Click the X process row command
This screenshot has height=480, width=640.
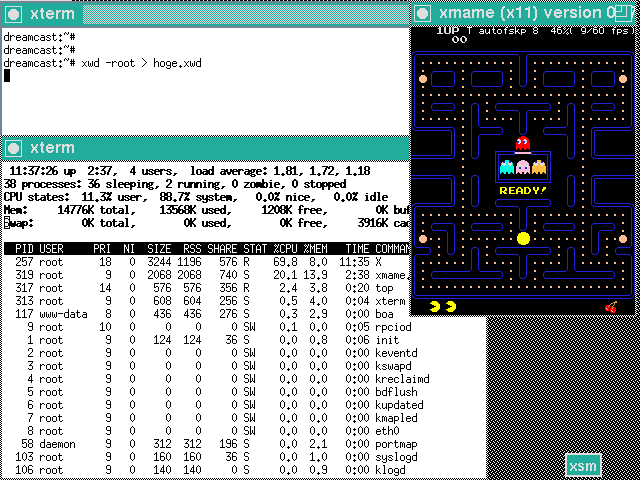[378, 262]
